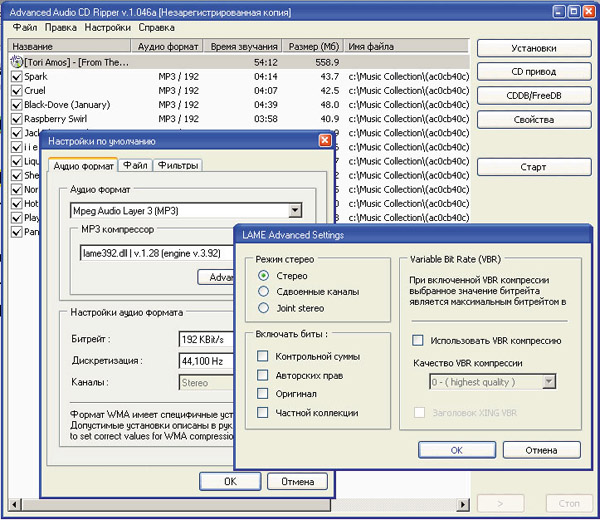Tick the Частной коллекции checkbox
The image size is (600, 520).
(x=262, y=412)
